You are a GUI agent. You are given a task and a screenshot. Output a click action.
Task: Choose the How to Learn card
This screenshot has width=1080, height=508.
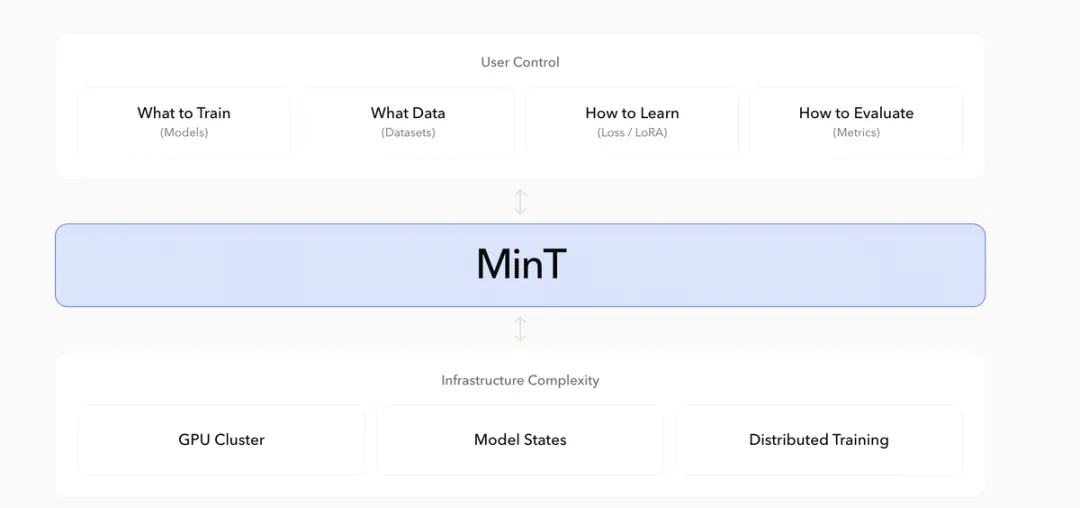[632, 122]
